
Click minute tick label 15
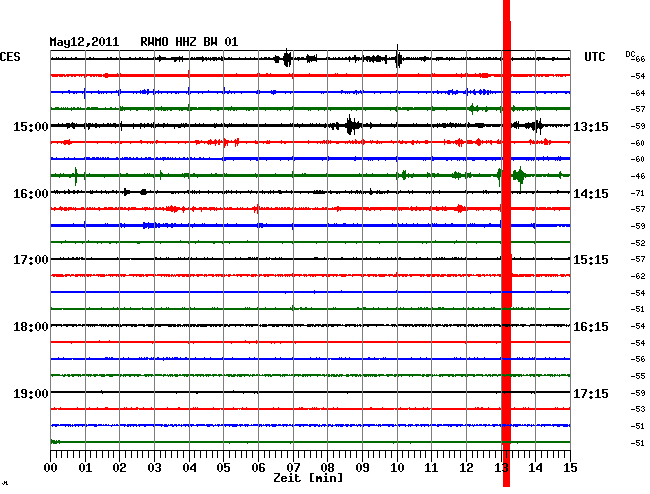click(570, 468)
